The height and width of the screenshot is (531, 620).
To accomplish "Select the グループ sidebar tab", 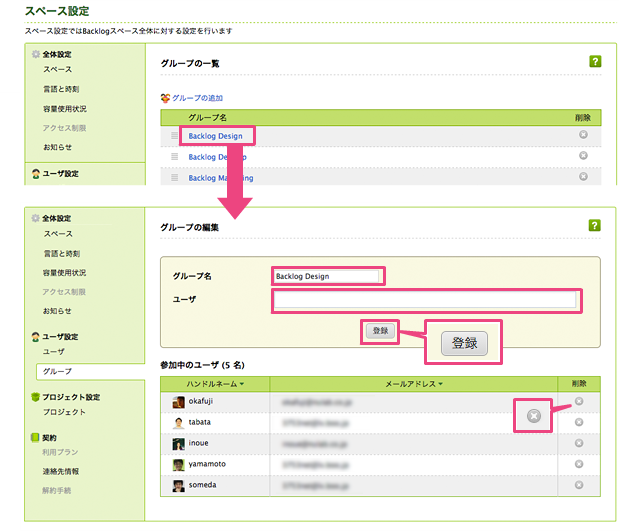I will pyautogui.click(x=91, y=372).
